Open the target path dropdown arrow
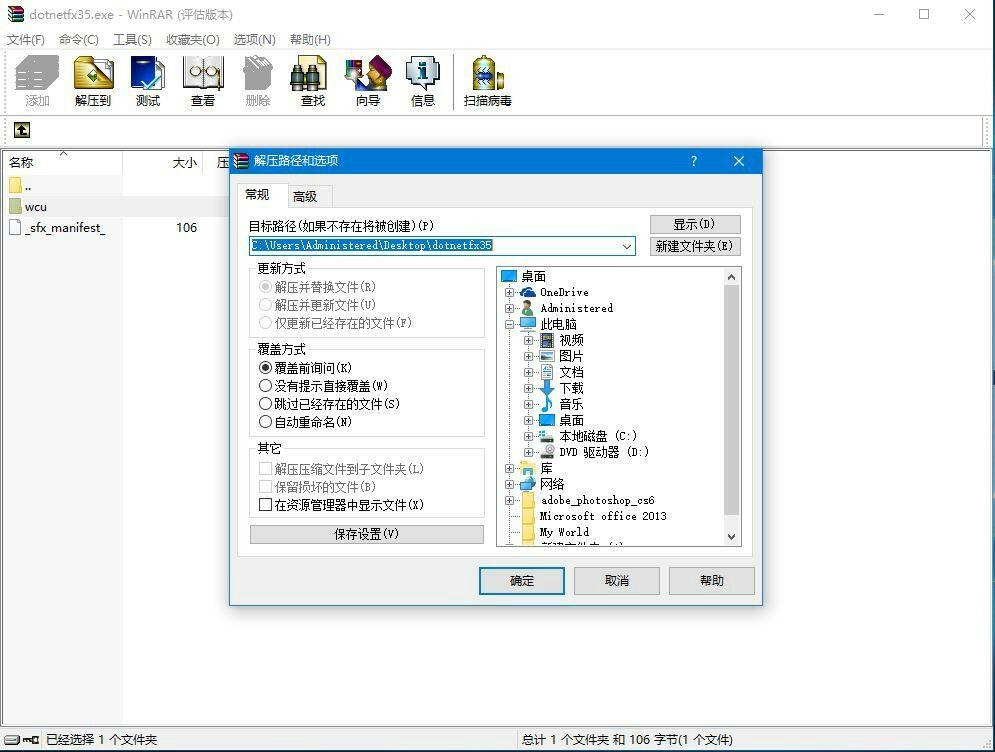995x752 pixels. 627,246
